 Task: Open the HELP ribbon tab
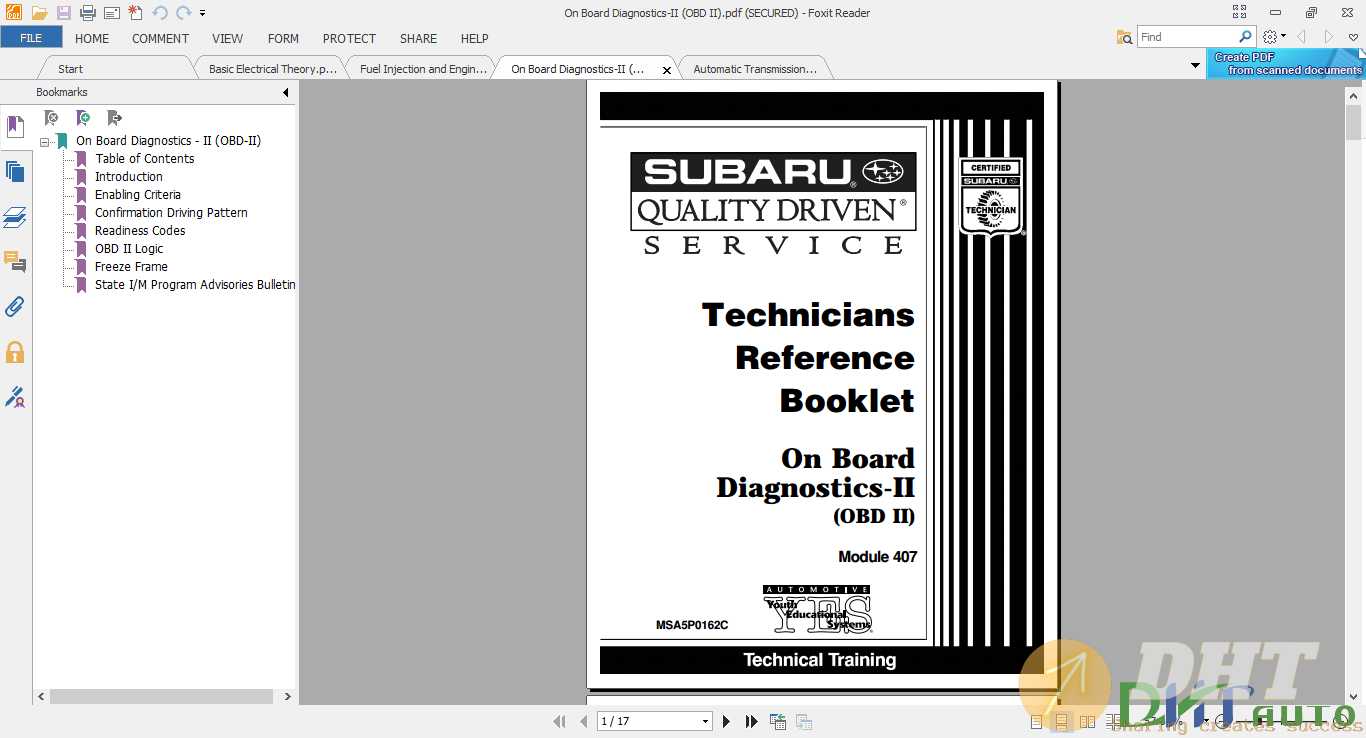(474, 38)
